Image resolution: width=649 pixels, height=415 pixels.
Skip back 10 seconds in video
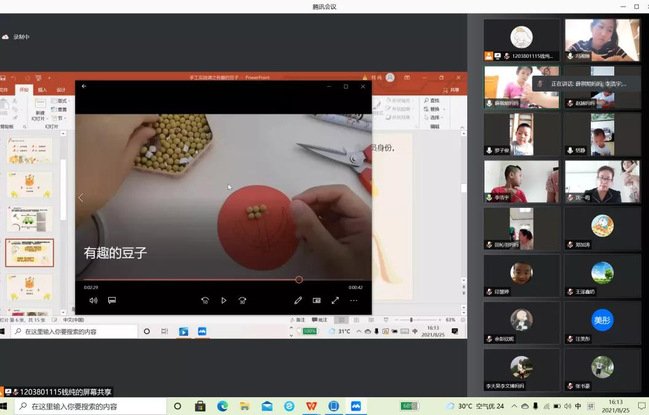tap(204, 300)
